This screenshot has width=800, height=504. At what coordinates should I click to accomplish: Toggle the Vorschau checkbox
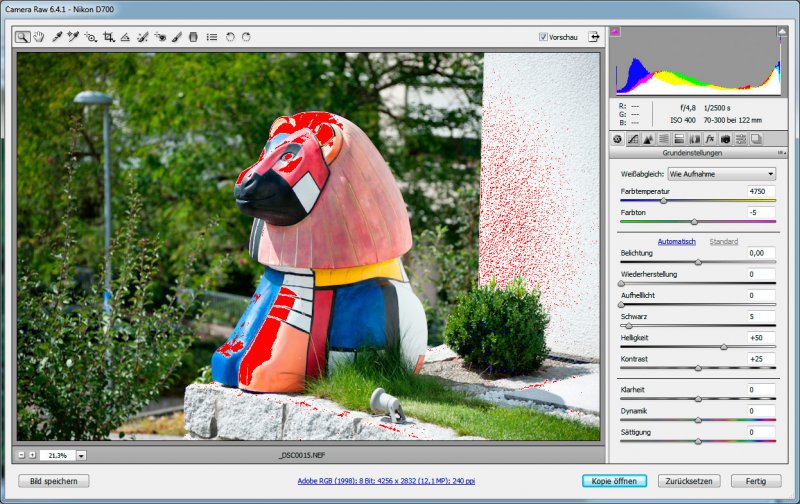coord(543,37)
